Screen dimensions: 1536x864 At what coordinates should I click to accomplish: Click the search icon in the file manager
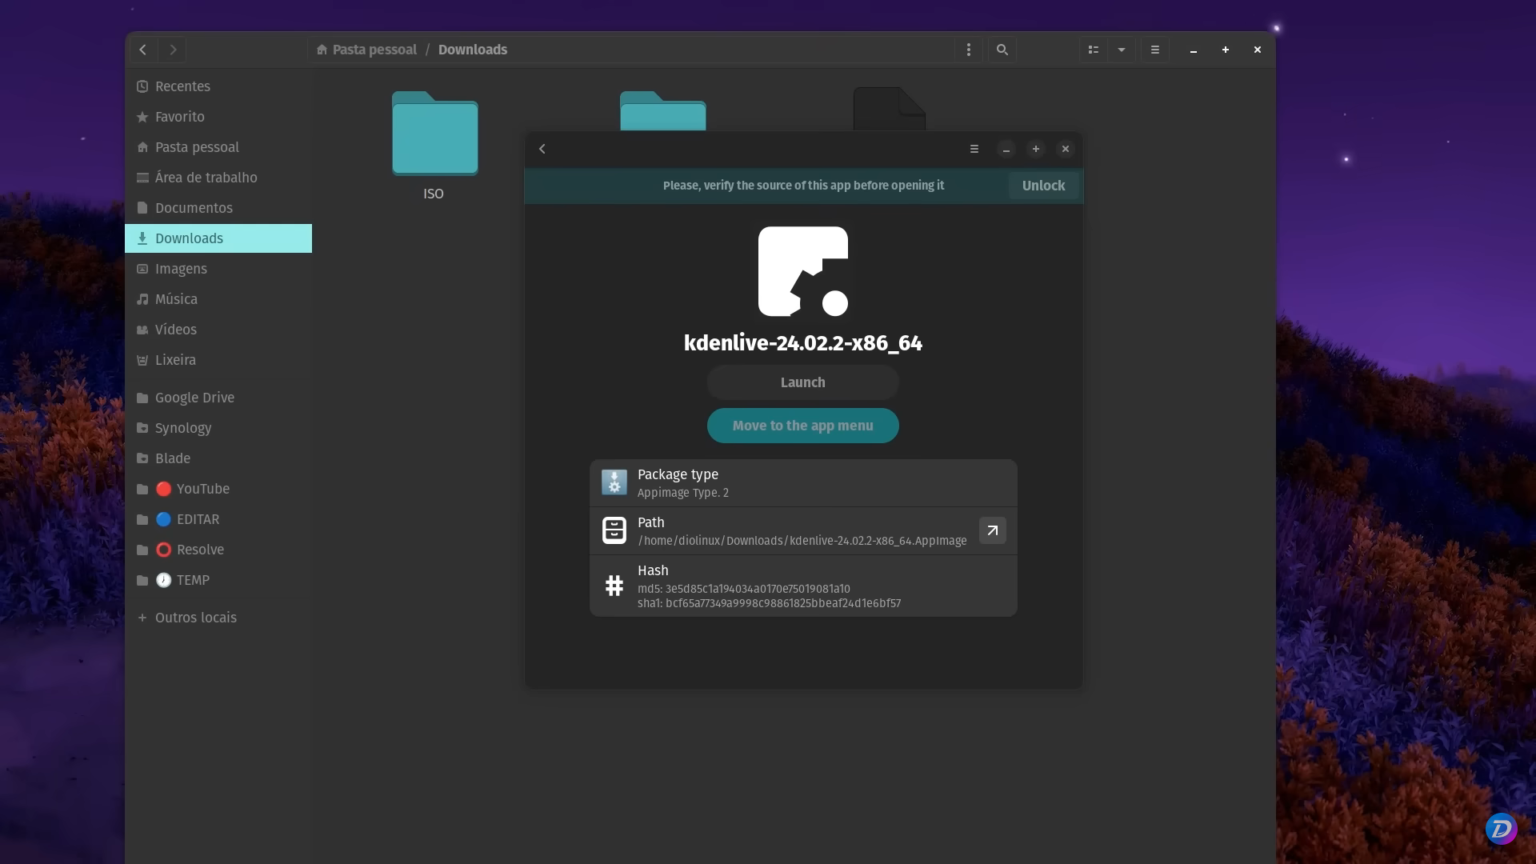(1002, 50)
